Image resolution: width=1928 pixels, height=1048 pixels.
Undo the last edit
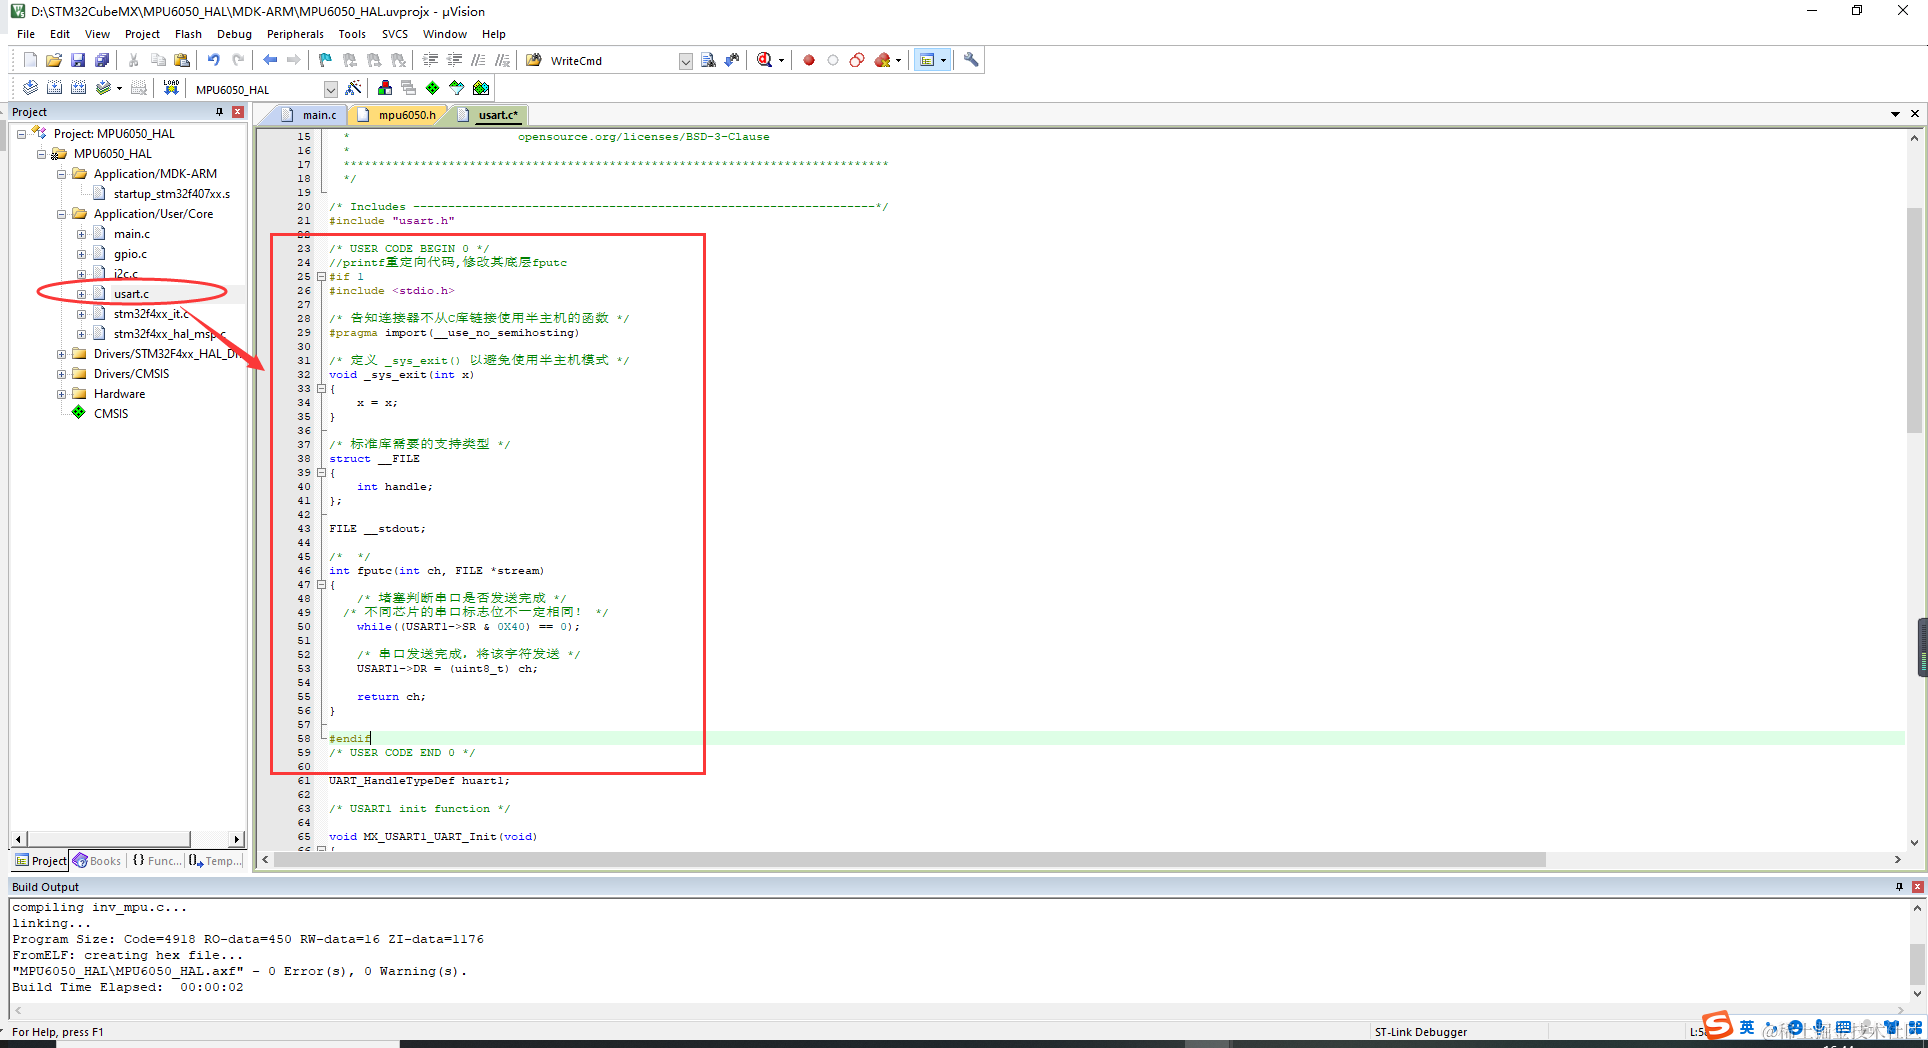[x=213, y=60]
